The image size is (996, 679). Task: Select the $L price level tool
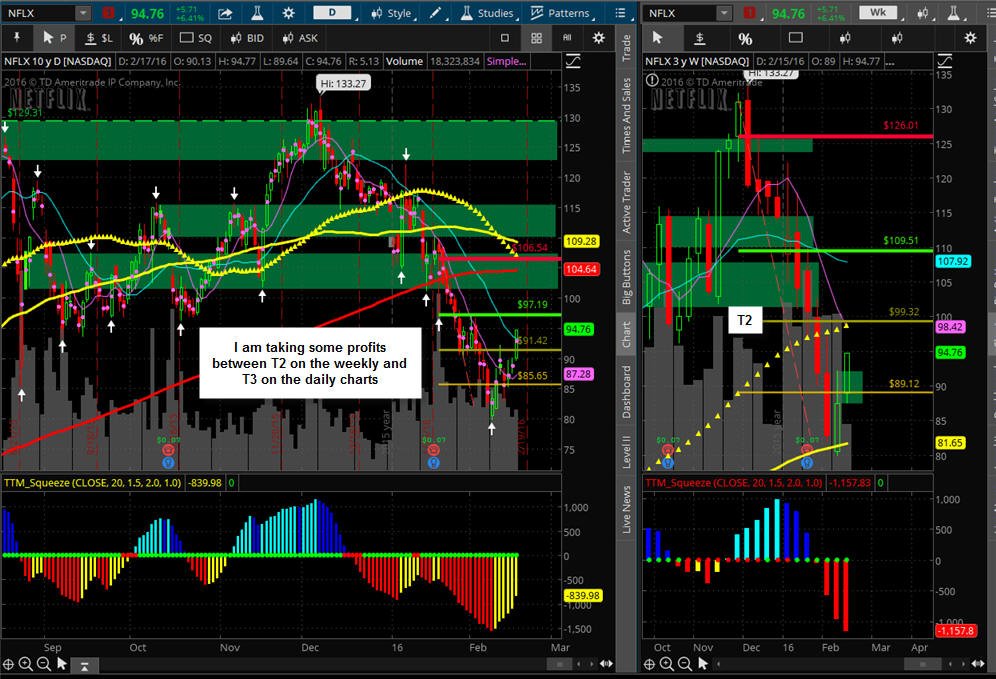[x=98, y=38]
